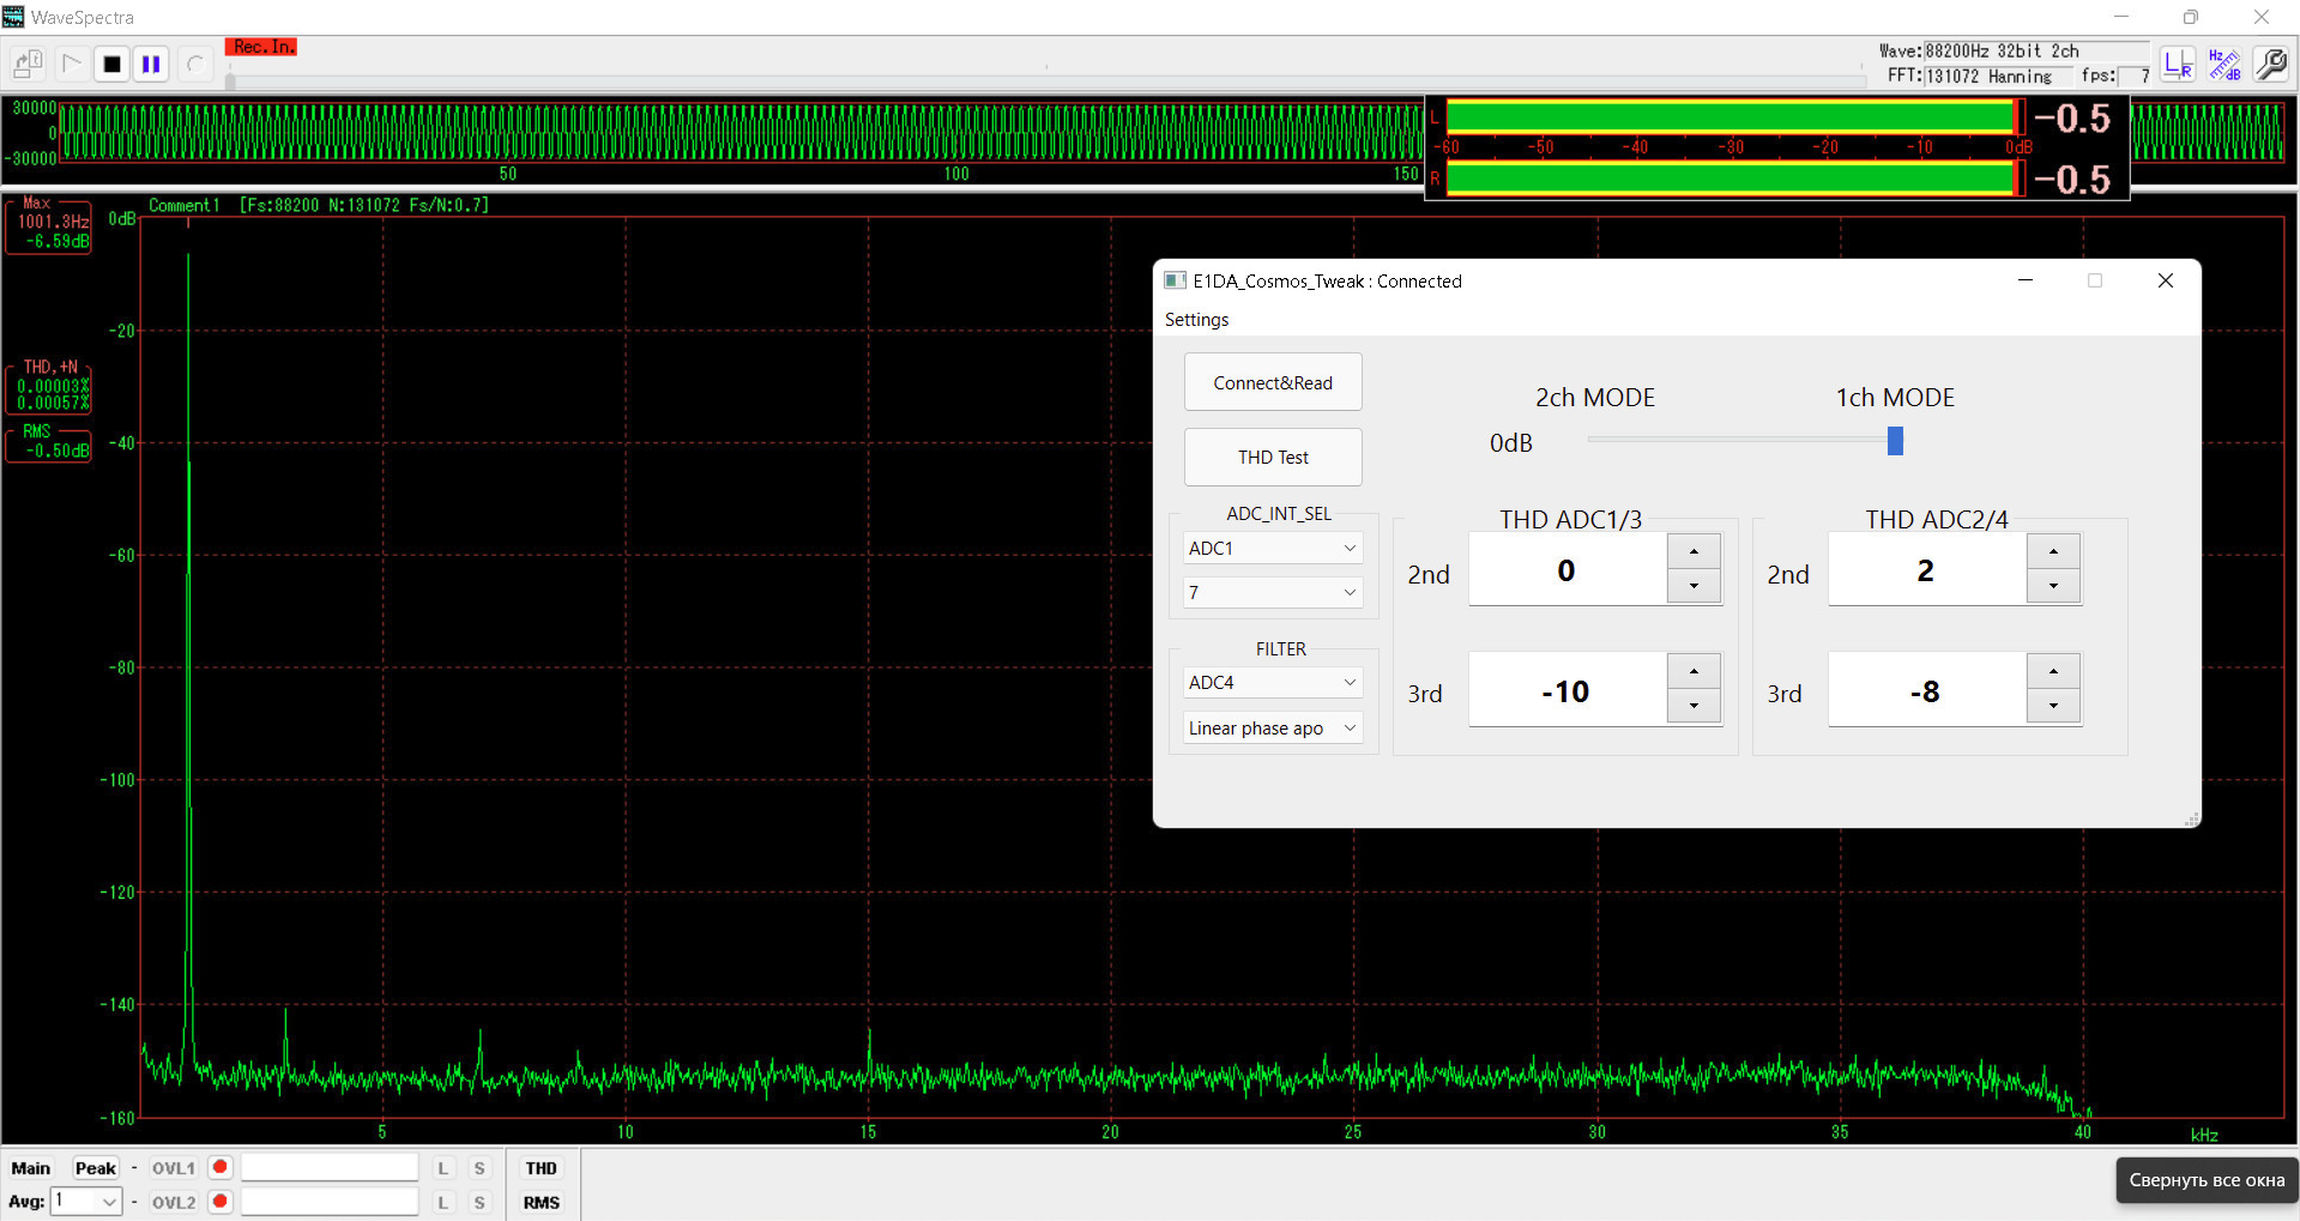
Task: Increase THD ADC1/3 3rd value
Action: click(x=1694, y=671)
